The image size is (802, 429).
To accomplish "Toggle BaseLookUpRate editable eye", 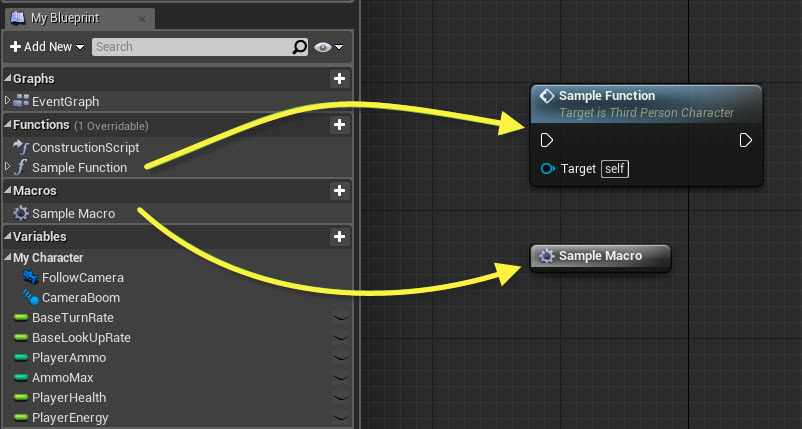I will 341,337.
